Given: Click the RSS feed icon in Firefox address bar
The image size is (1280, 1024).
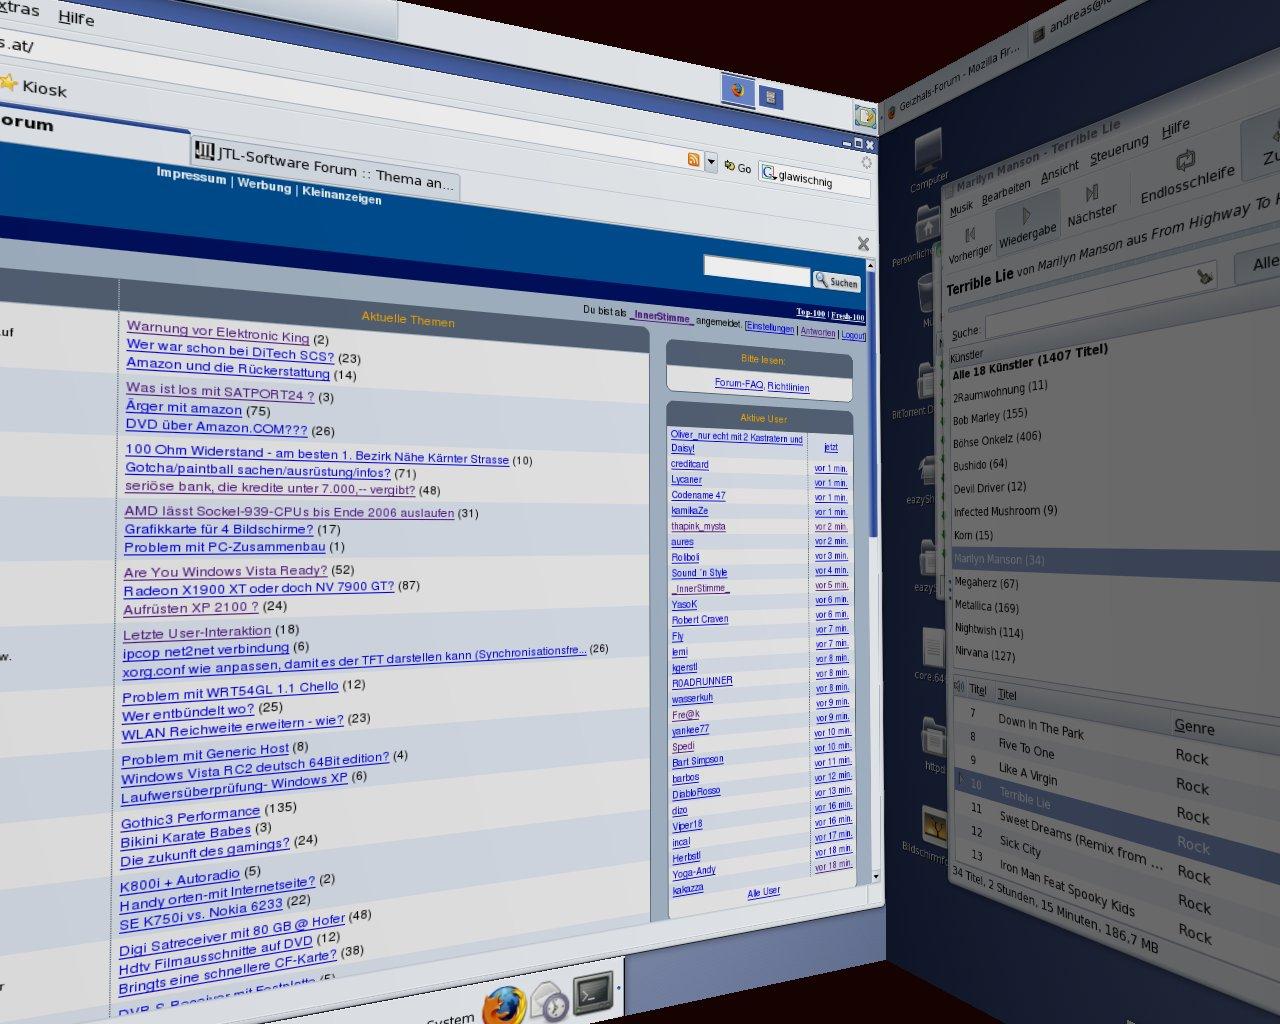Looking at the screenshot, I should tap(694, 160).
